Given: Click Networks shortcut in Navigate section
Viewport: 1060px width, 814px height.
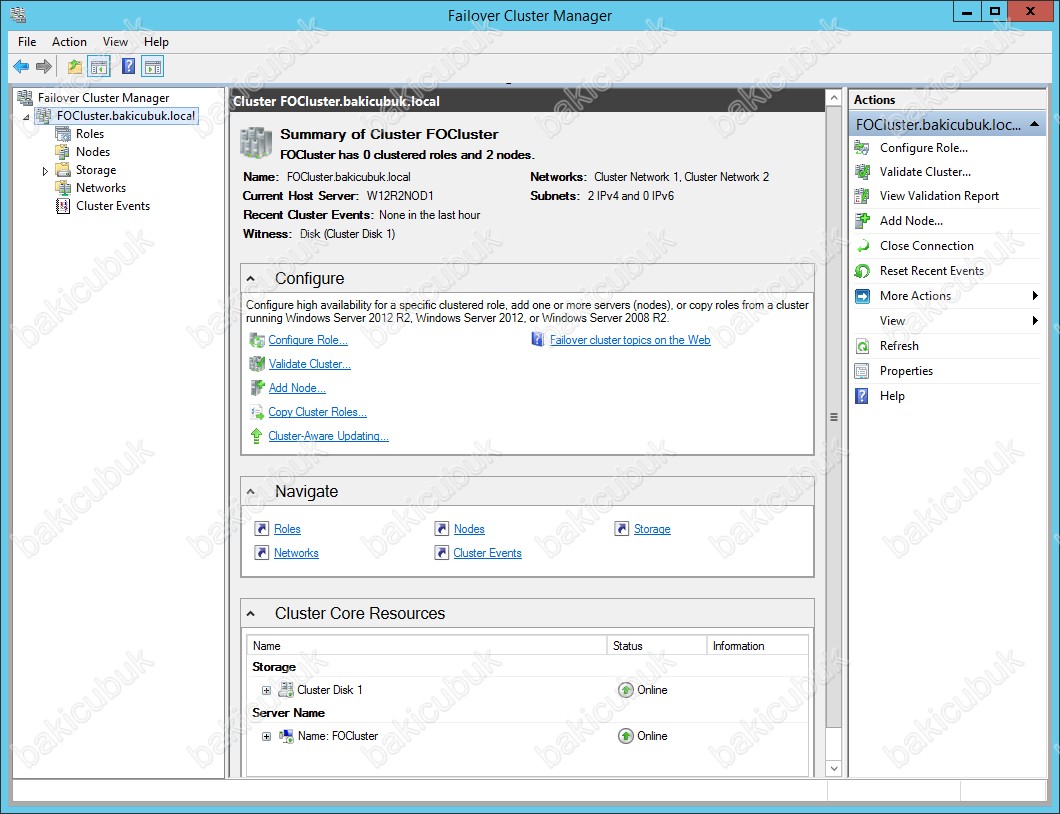Looking at the screenshot, I should (x=295, y=553).
